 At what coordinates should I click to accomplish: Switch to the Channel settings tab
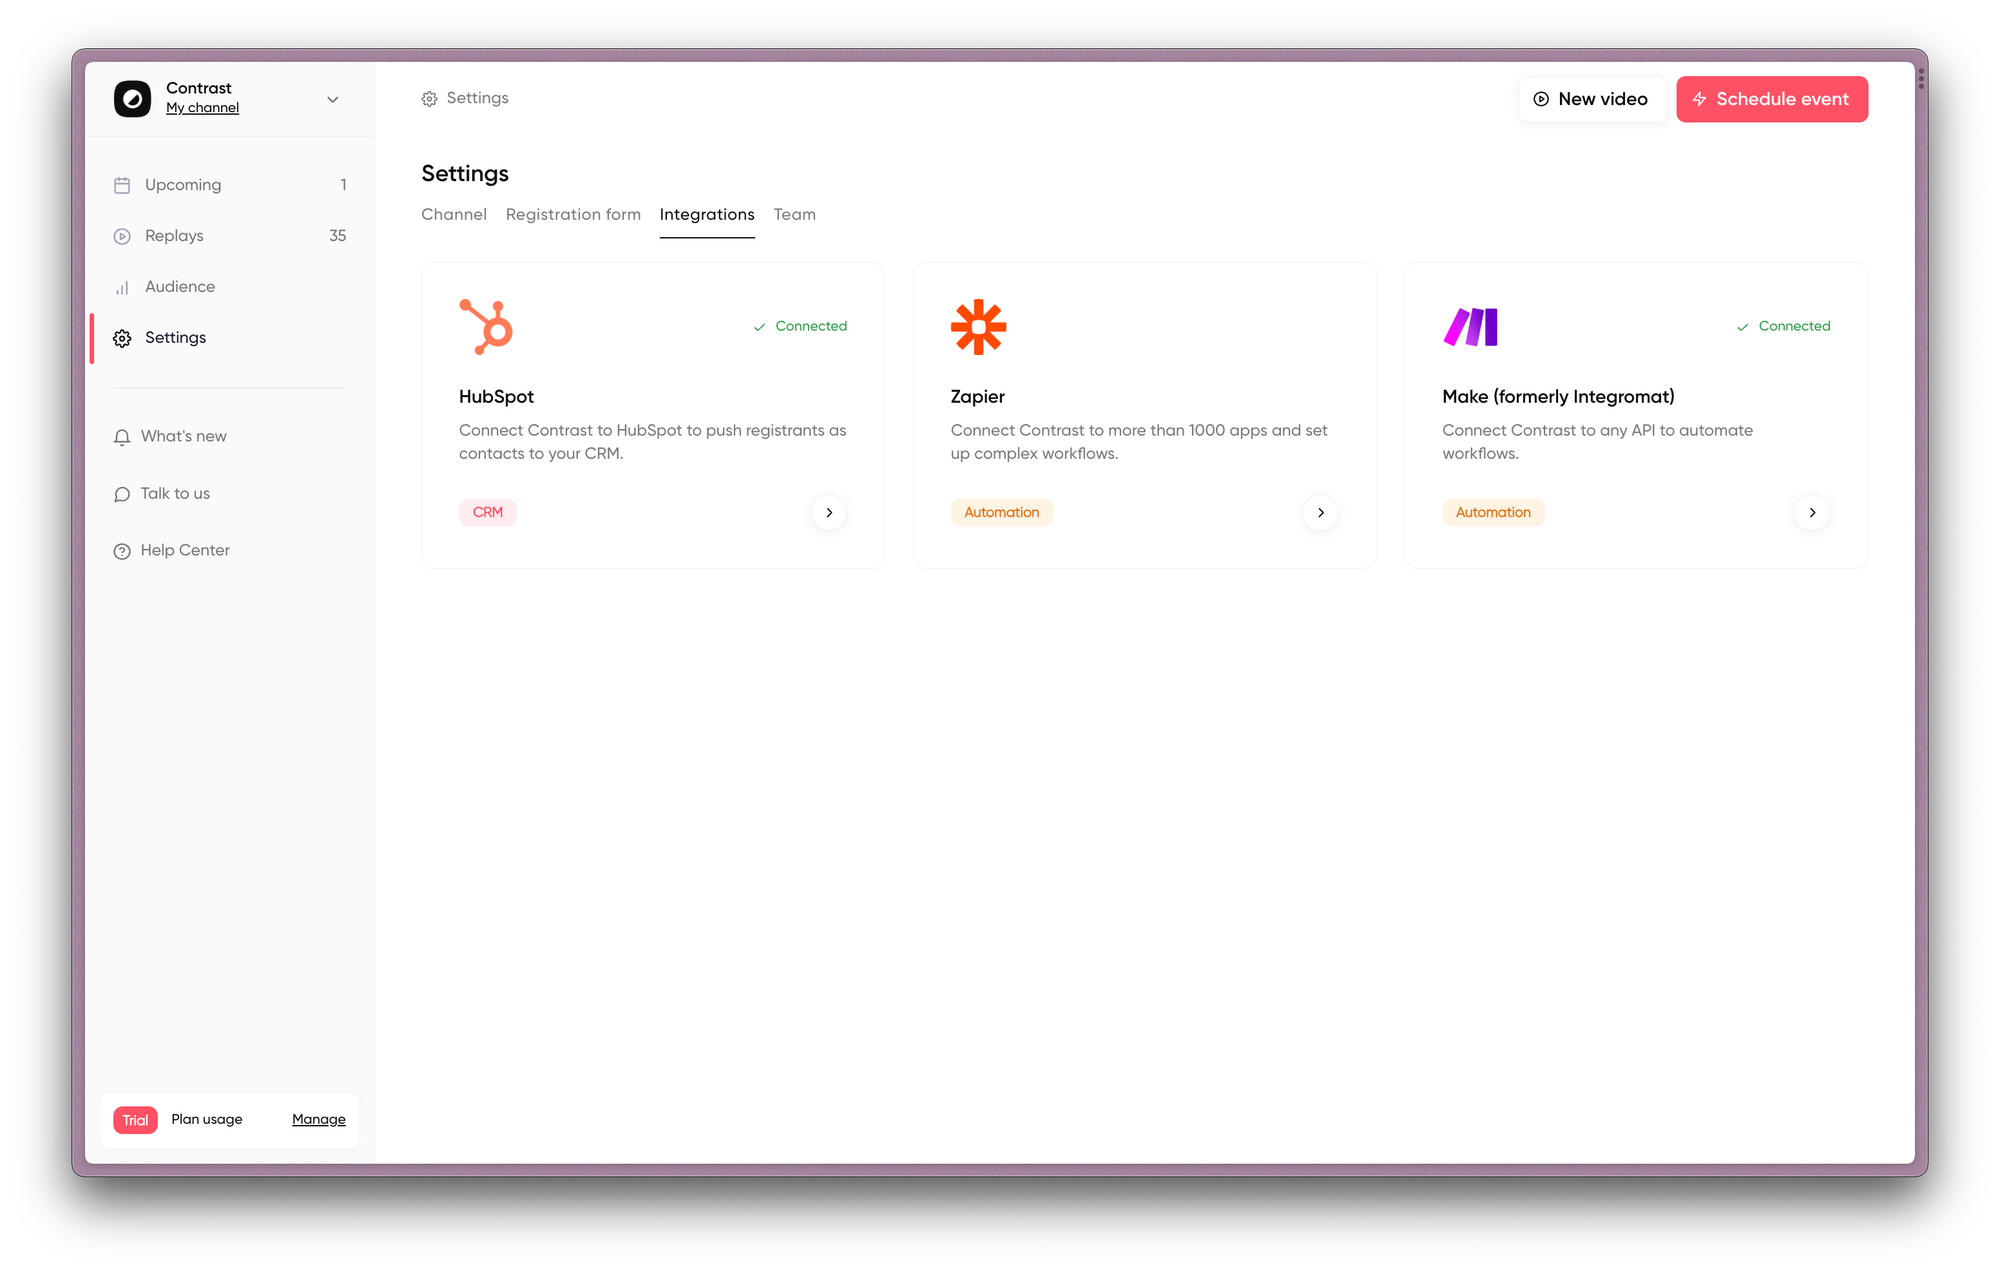pyautogui.click(x=453, y=214)
